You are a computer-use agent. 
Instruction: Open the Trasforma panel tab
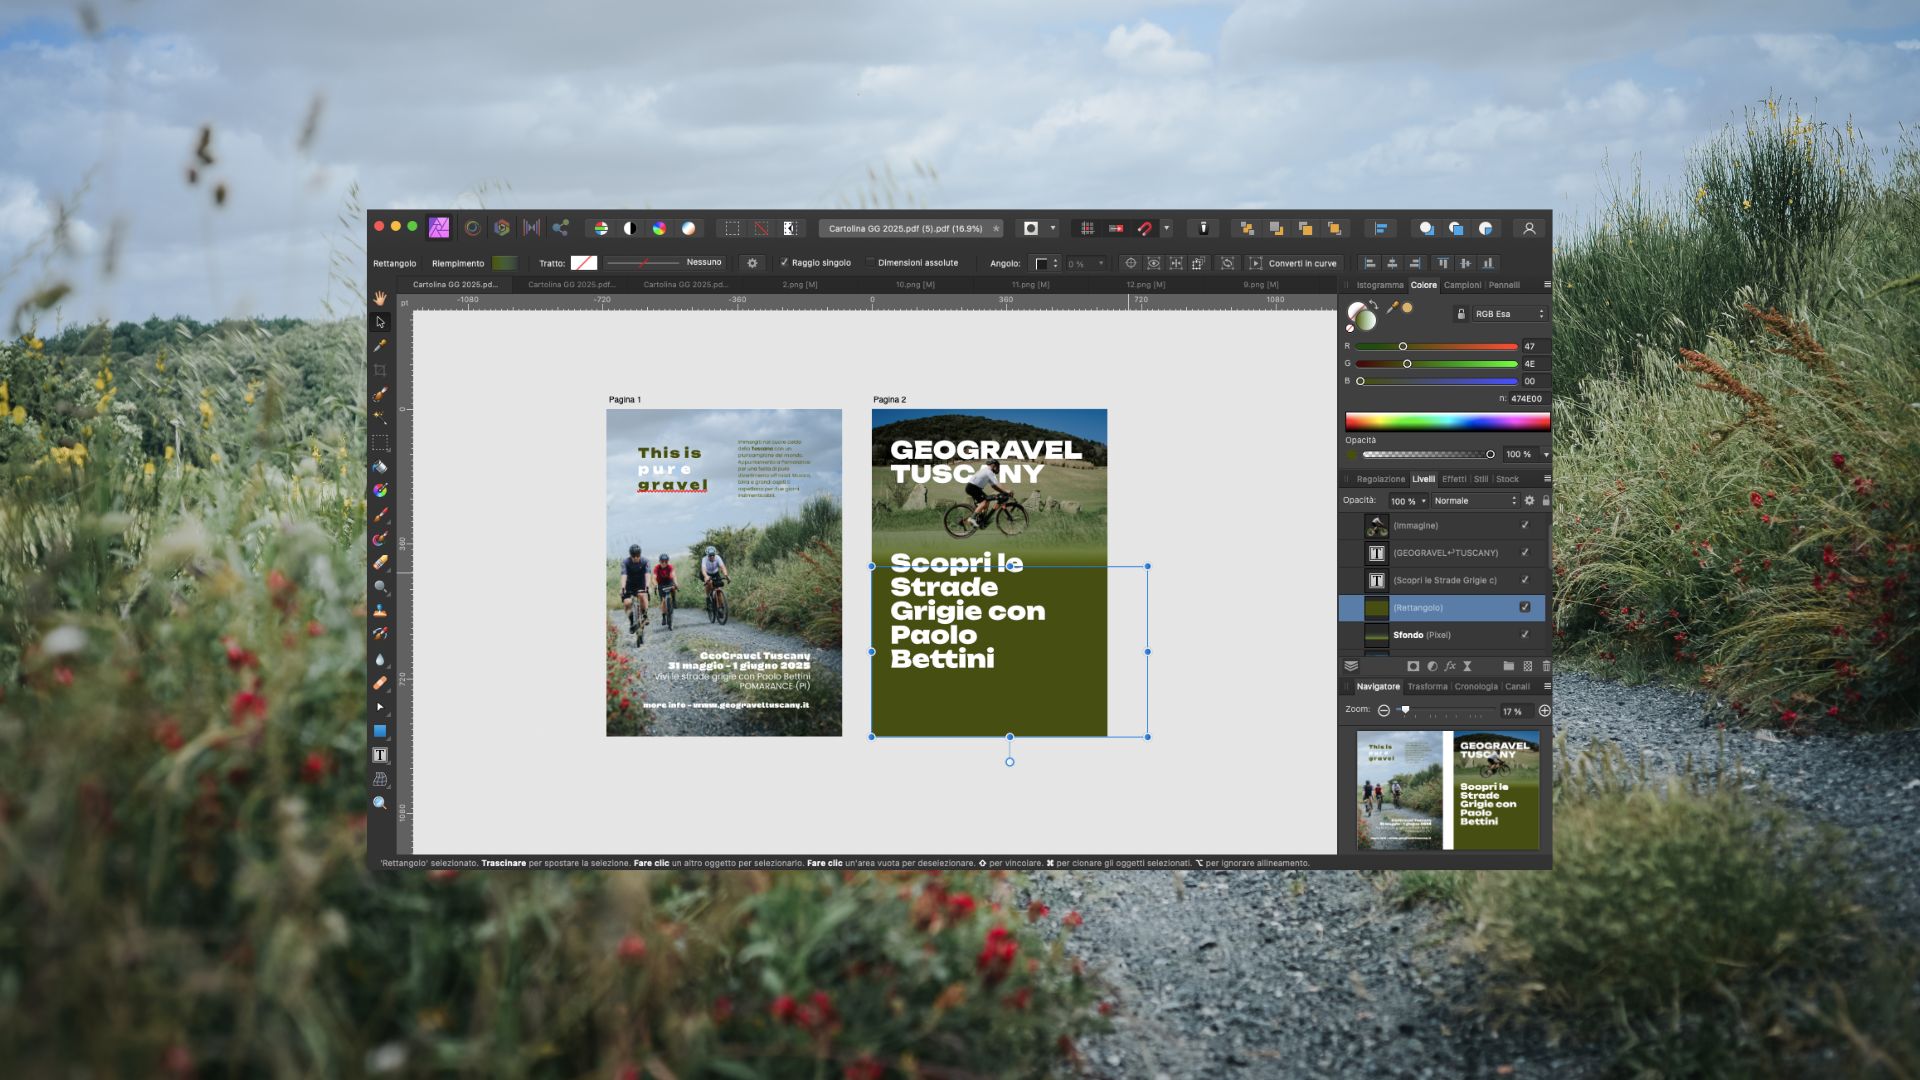click(1427, 687)
